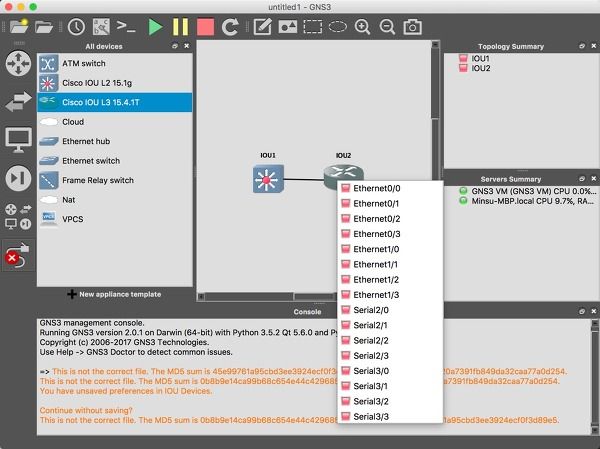Screen dimensions: 600x449
Task: Choose Ethernet0/3 from the interface menu
Action: 390,234
